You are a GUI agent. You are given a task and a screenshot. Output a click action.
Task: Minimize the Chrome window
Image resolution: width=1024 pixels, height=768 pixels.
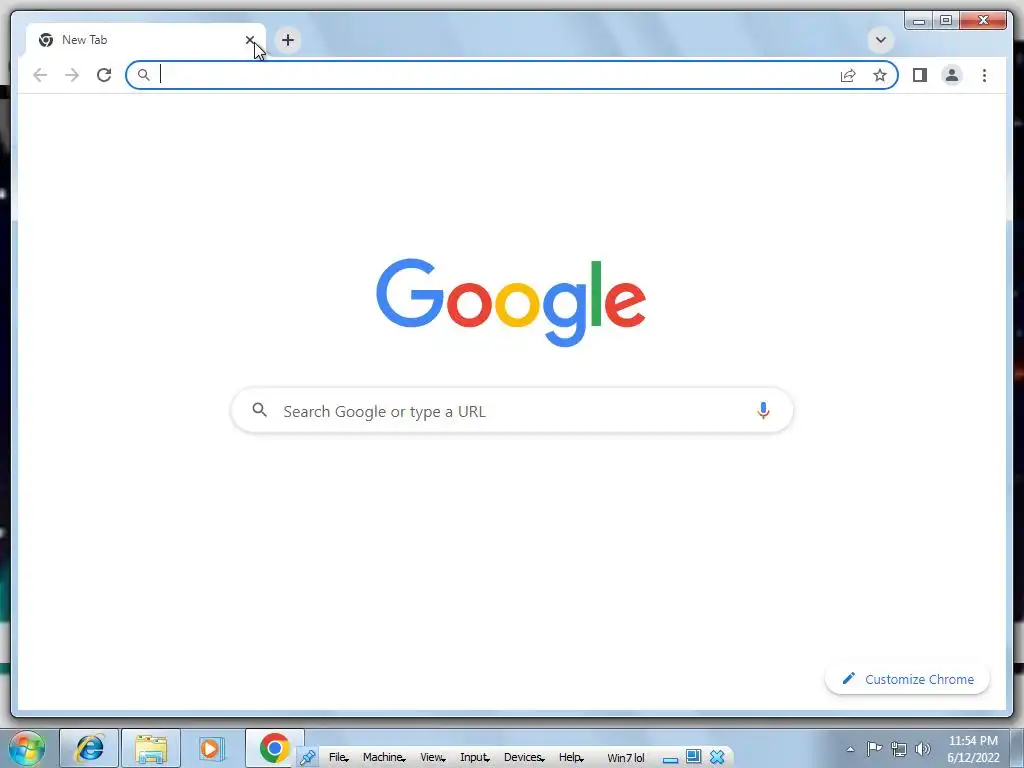click(x=918, y=21)
